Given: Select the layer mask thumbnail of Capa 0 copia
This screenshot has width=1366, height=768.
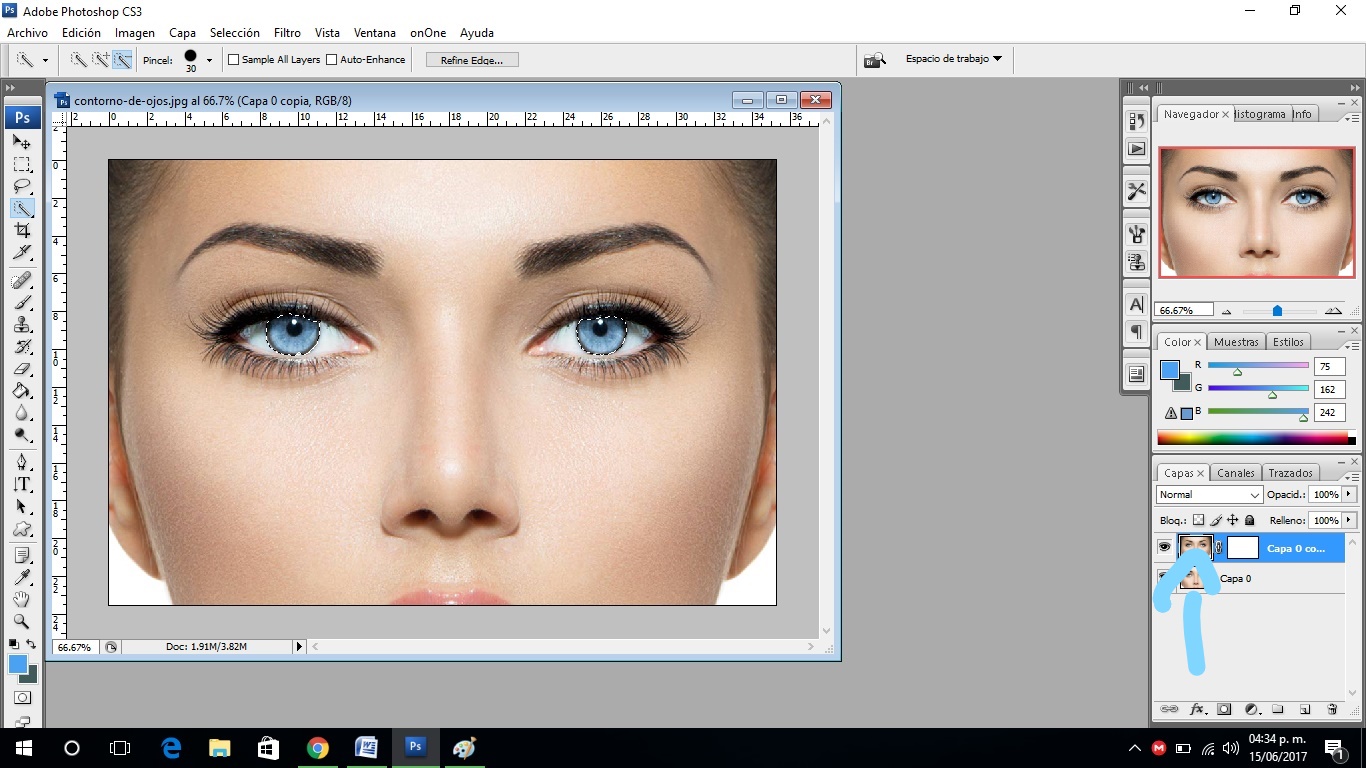Looking at the screenshot, I should pos(1243,548).
